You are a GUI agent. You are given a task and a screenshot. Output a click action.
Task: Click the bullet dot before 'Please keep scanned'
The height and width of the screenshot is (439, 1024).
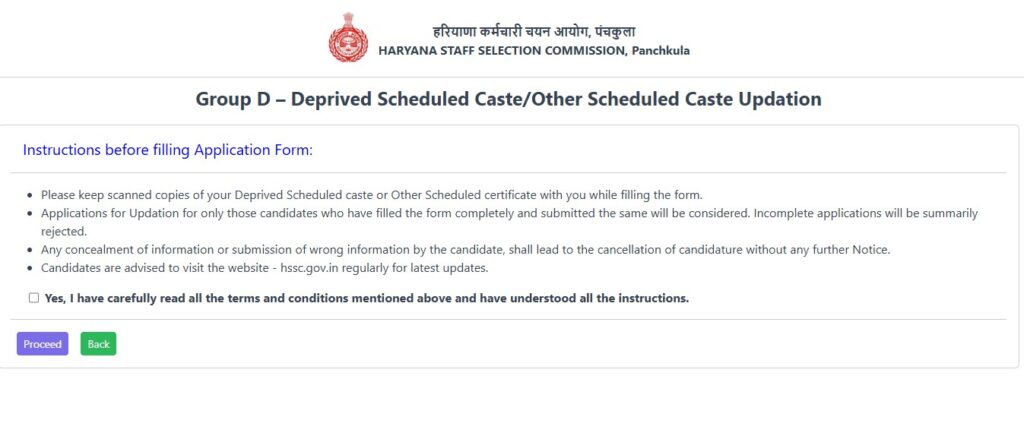(x=30, y=194)
